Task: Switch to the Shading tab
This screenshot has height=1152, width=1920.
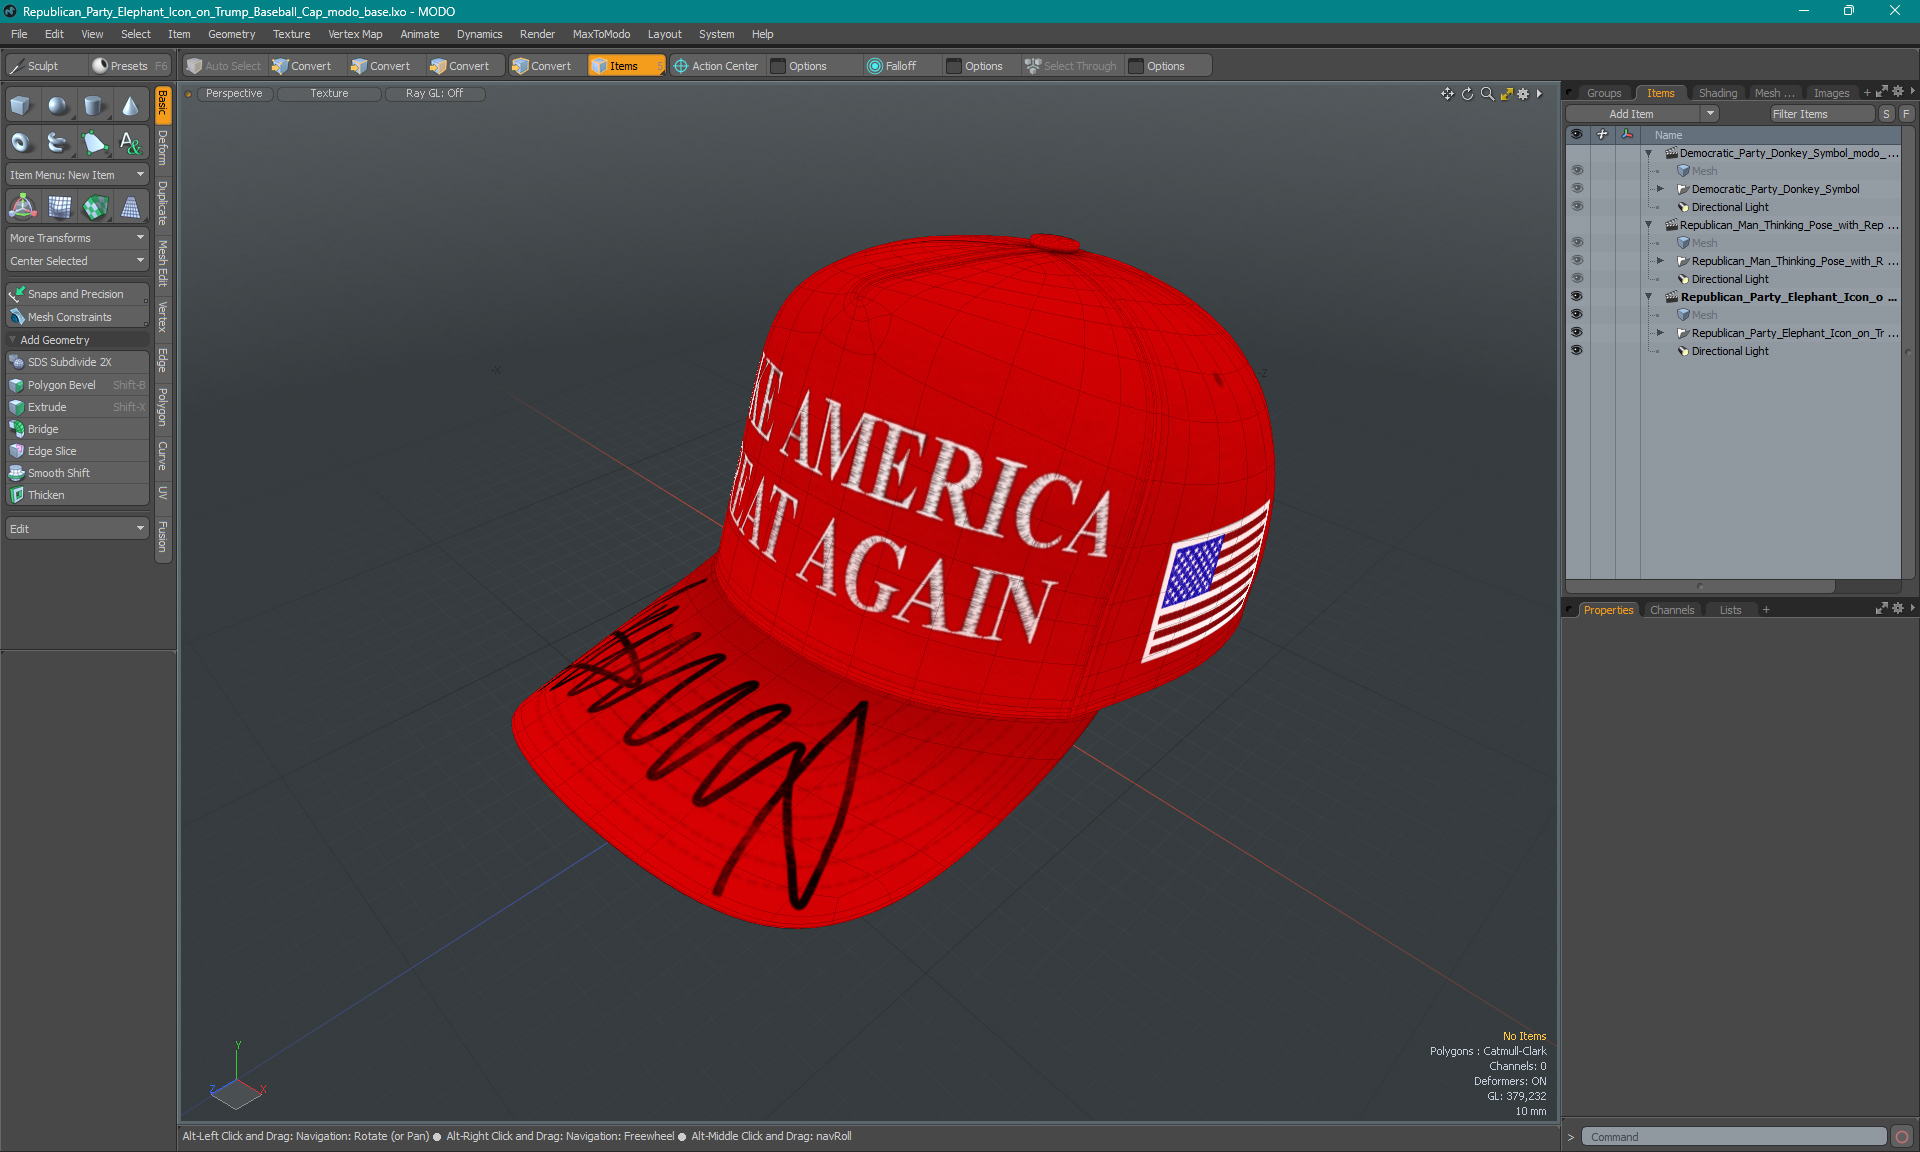Action: pos(1717,93)
